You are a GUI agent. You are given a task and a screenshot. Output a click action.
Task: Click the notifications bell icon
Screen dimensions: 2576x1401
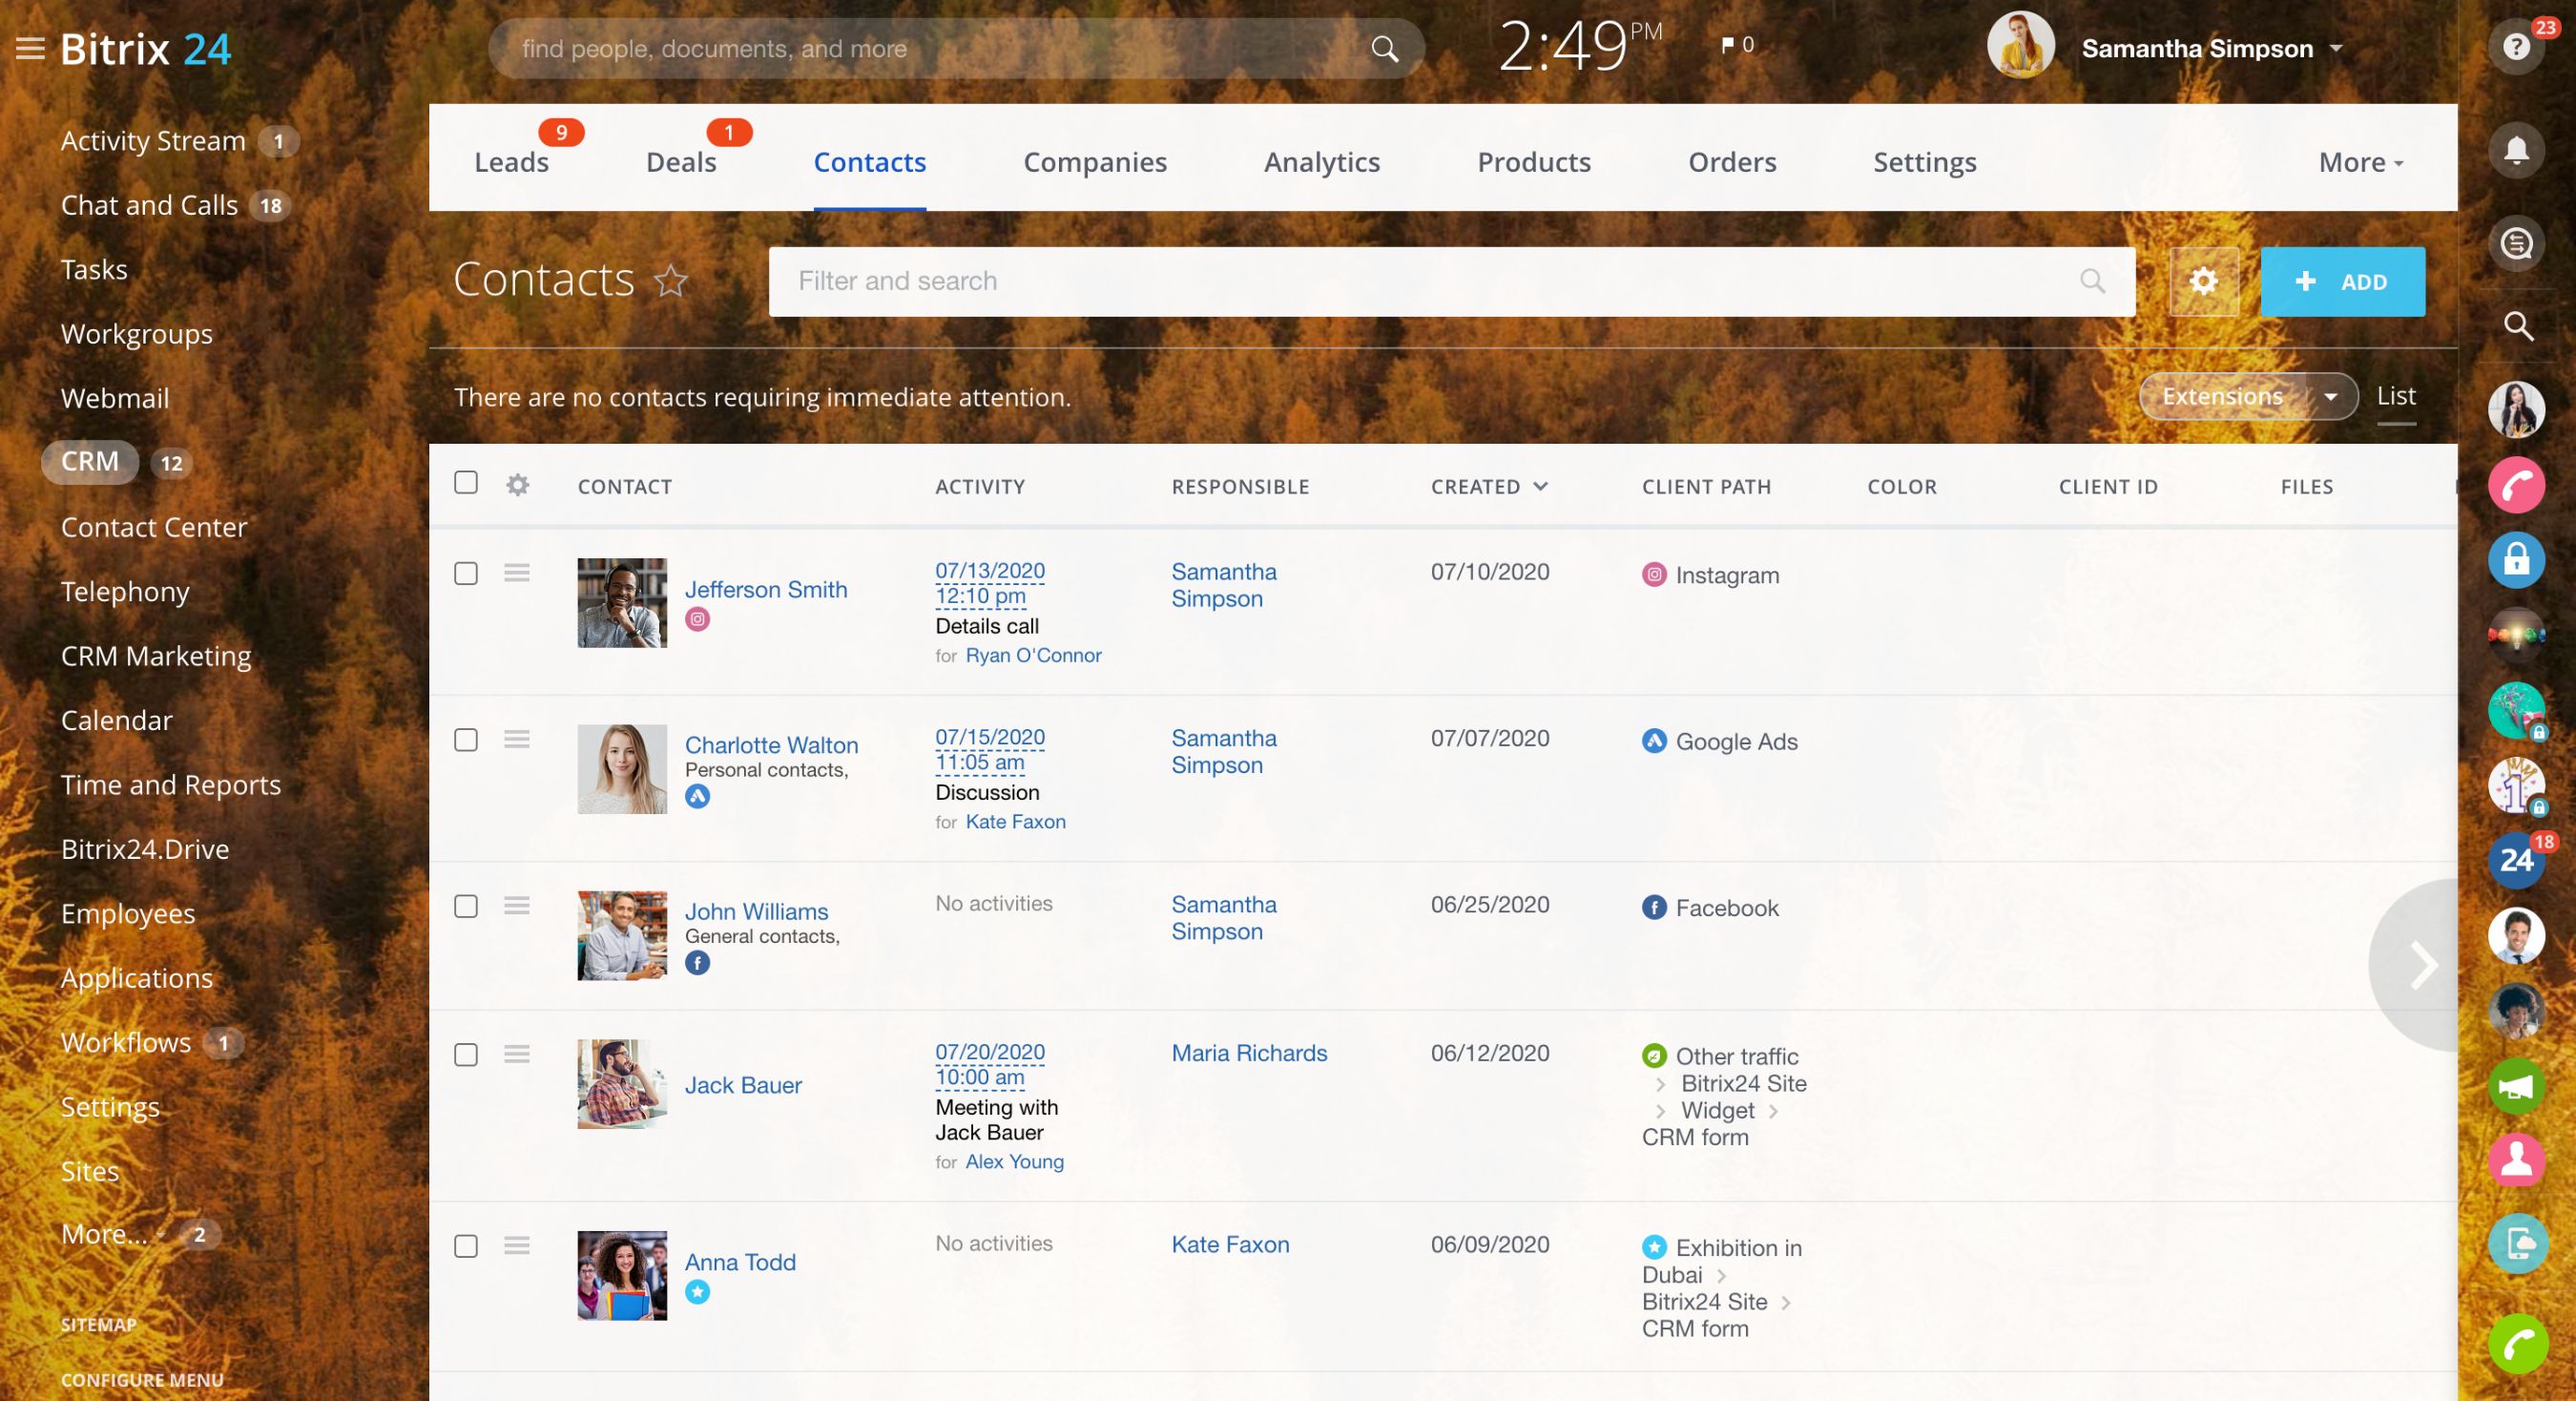pyautogui.click(x=2515, y=151)
